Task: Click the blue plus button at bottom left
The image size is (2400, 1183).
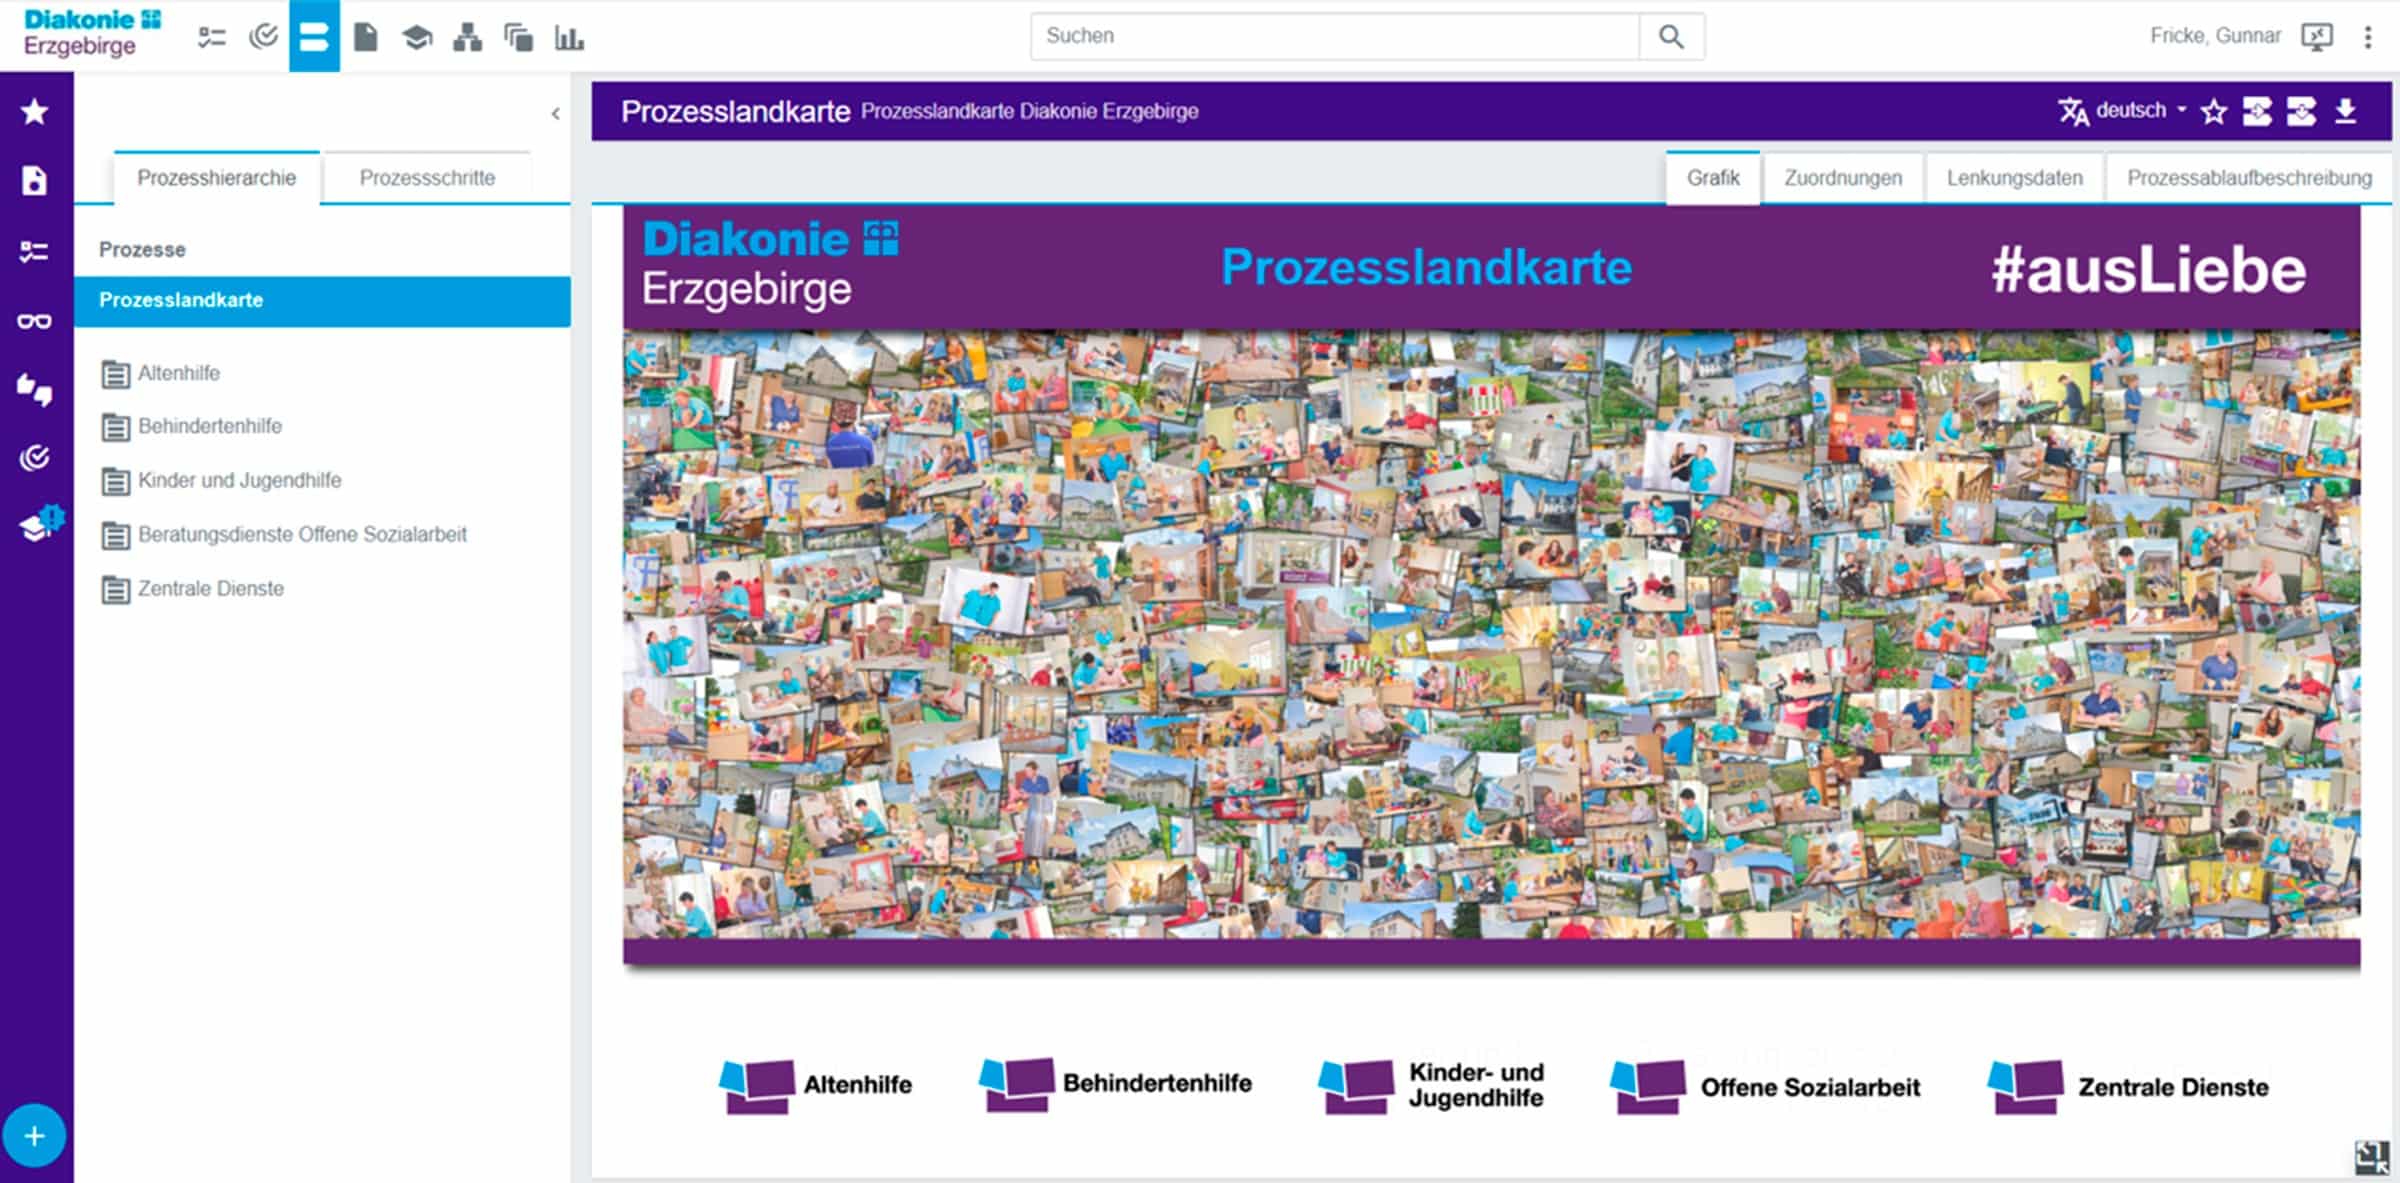Action: (35, 1136)
